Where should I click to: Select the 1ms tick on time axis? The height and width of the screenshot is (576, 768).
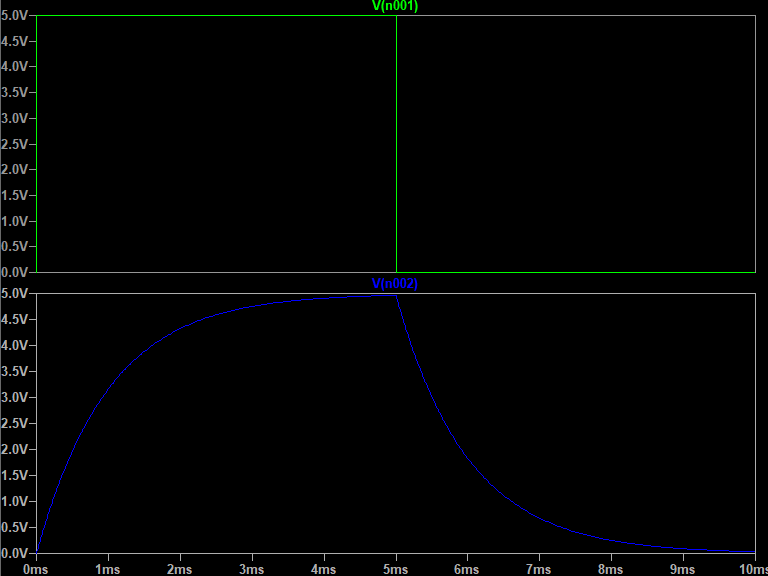pos(107,568)
